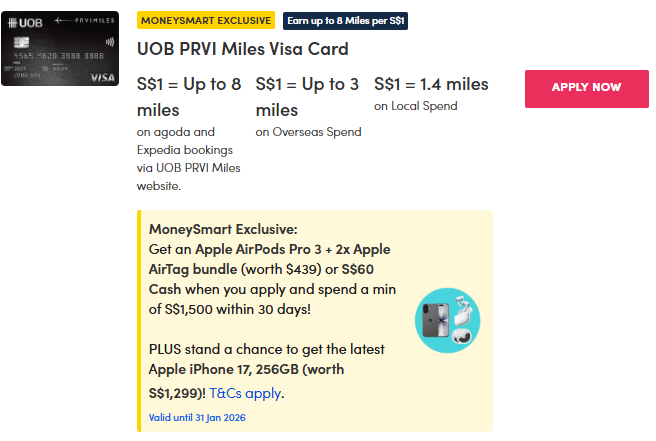Image resolution: width=656 pixels, height=441 pixels.
Task: Click the iPhone and AirPods promo image
Action: pos(447,322)
